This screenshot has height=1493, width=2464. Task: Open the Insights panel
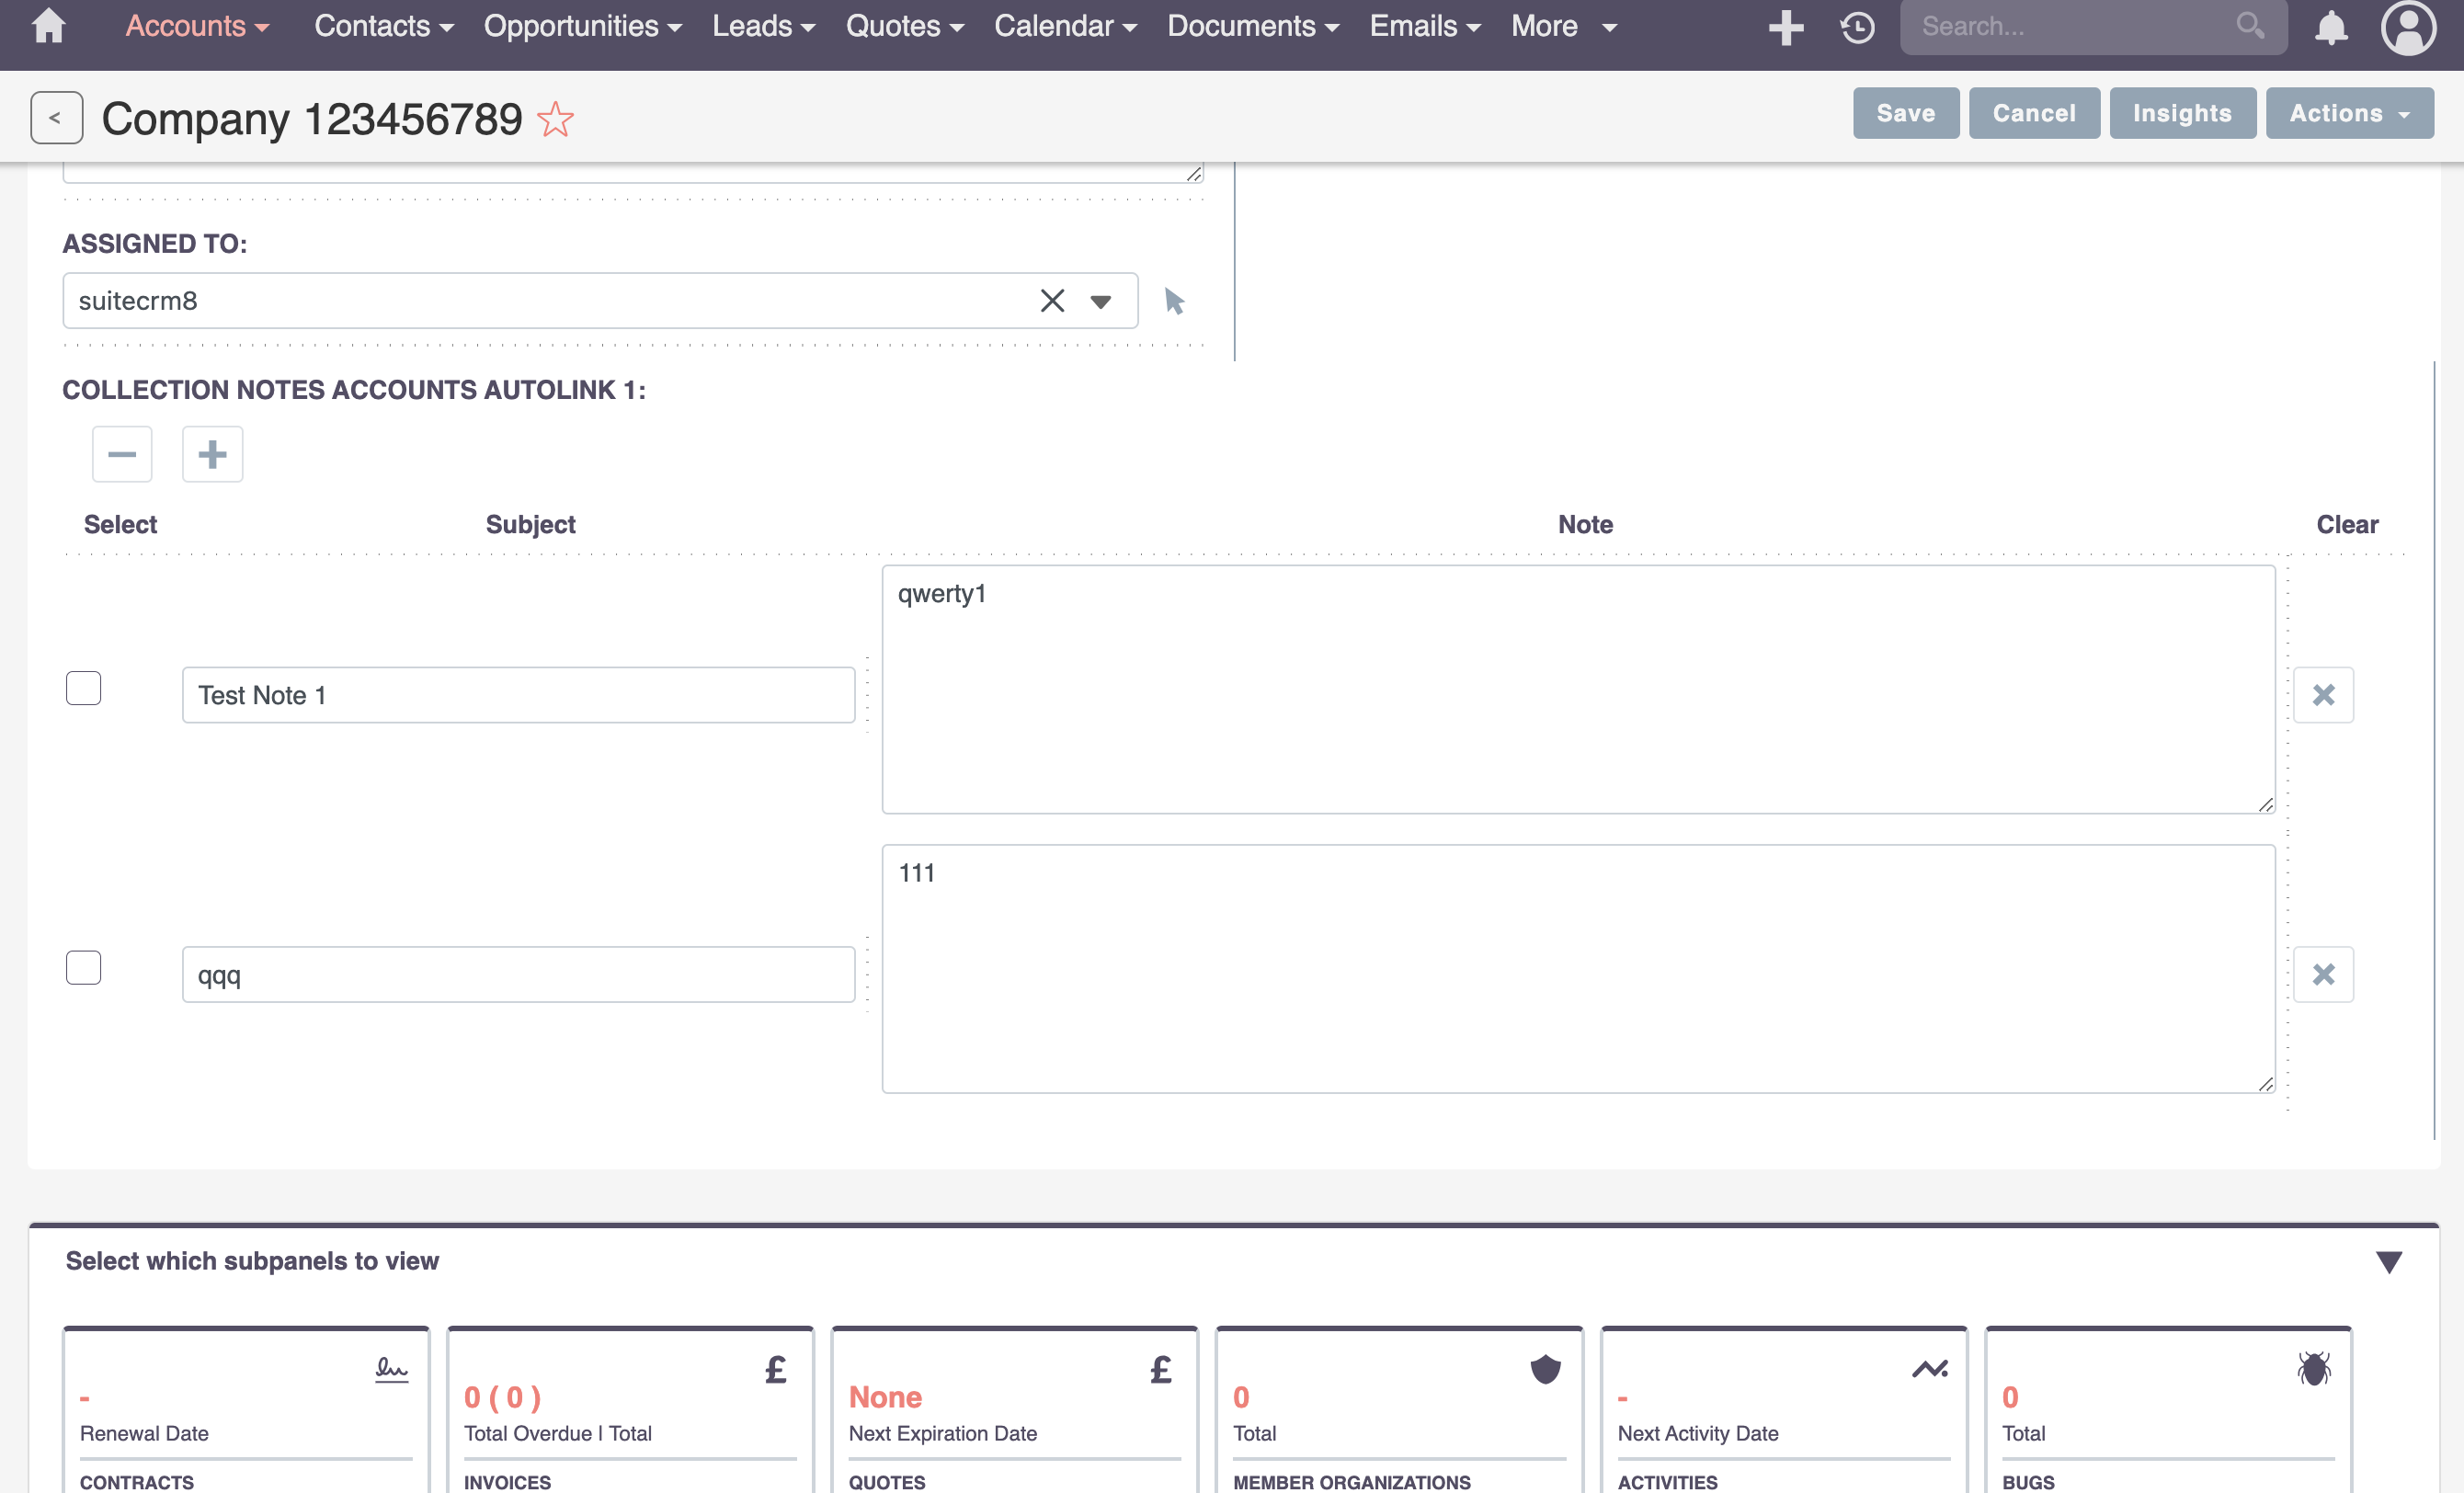pos(2182,113)
